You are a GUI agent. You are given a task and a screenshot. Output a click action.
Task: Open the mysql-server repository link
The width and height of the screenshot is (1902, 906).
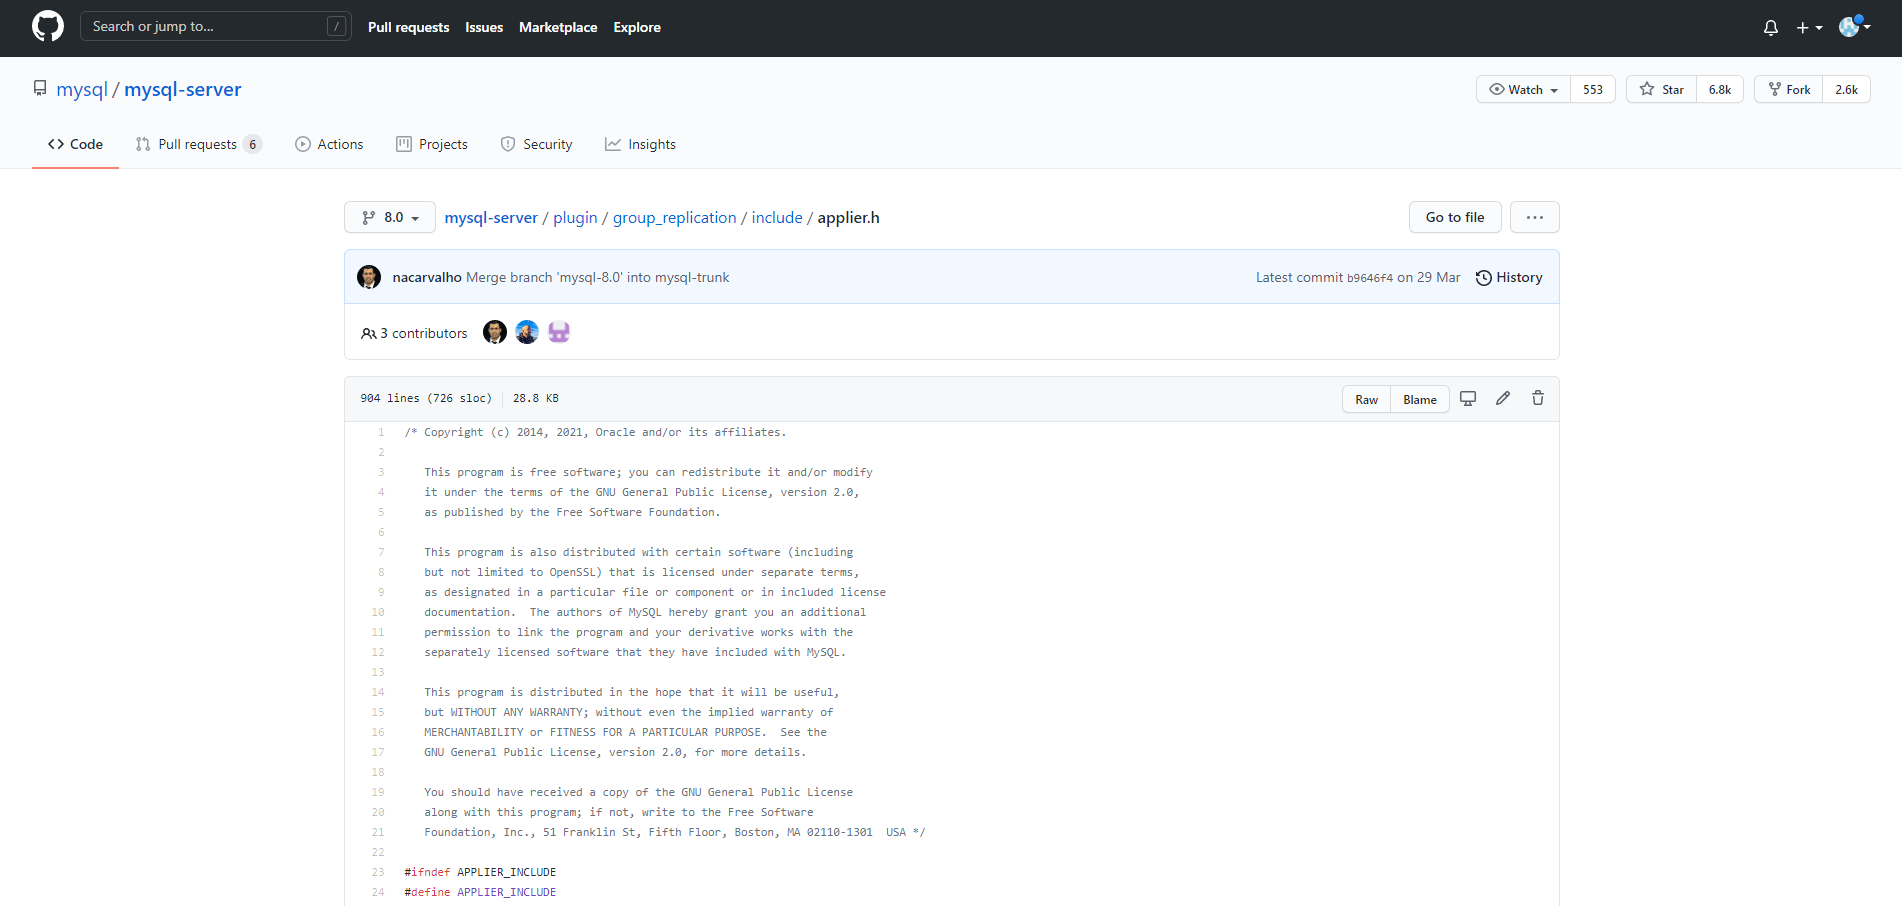(183, 89)
